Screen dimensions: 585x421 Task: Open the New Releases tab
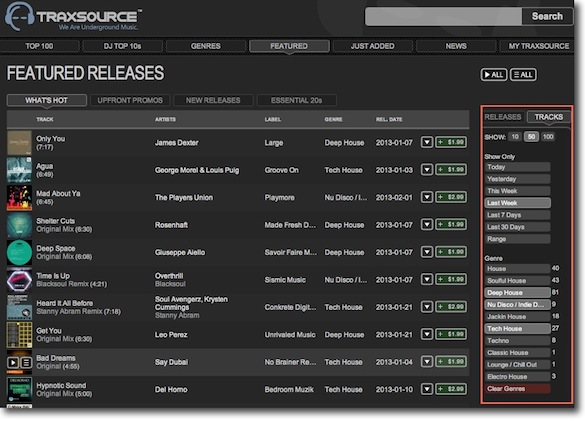tap(213, 100)
